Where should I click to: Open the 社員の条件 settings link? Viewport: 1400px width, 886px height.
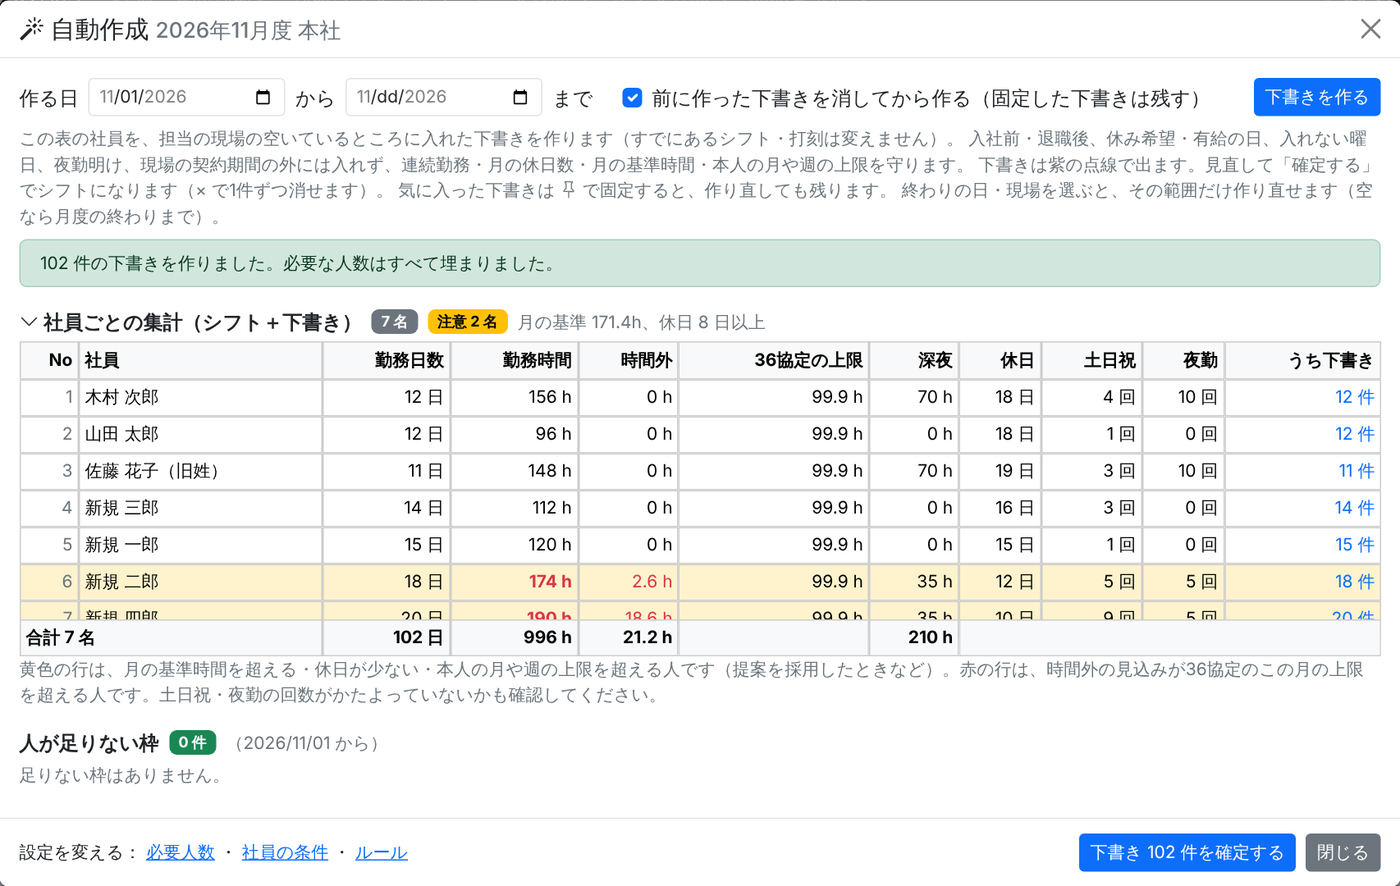(x=285, y=853)
